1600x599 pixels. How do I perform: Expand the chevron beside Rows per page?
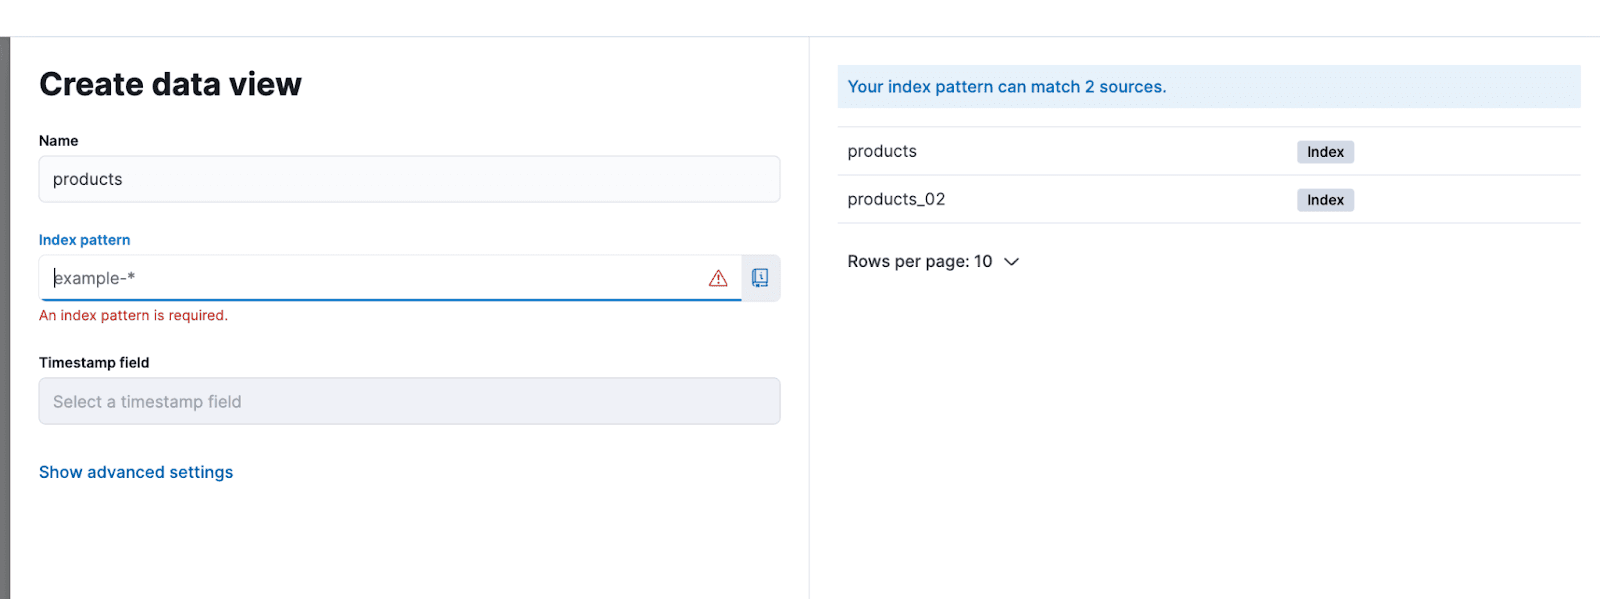(x=1011, y=261)
